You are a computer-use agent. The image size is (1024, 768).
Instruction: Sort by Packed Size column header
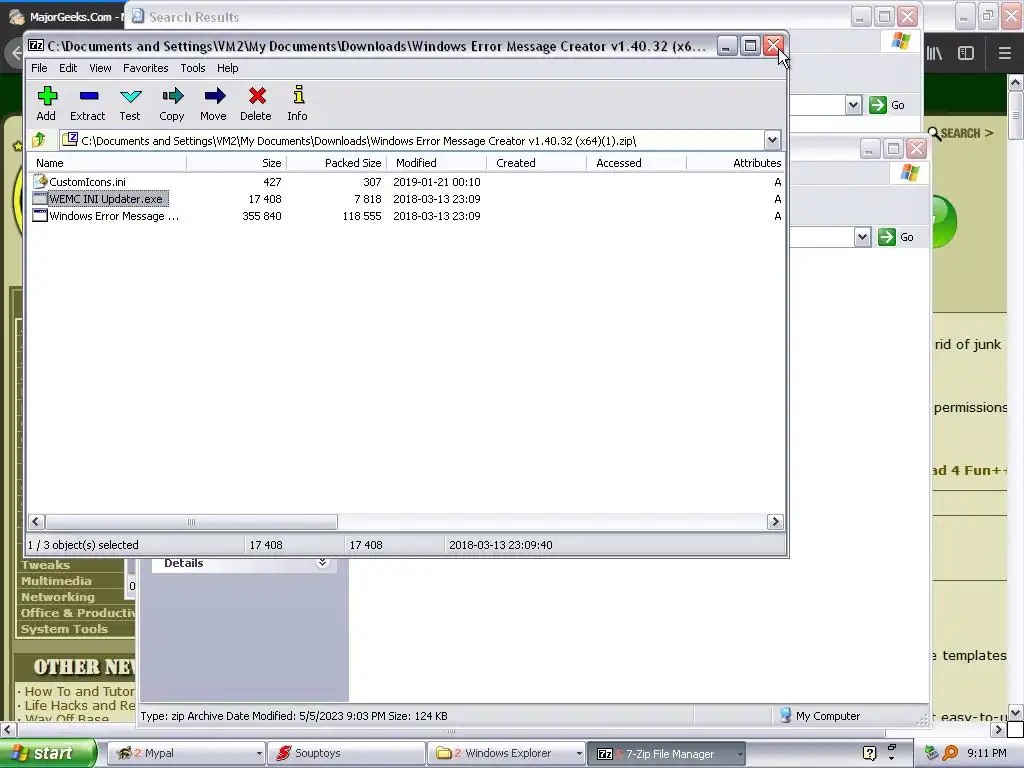336,163
